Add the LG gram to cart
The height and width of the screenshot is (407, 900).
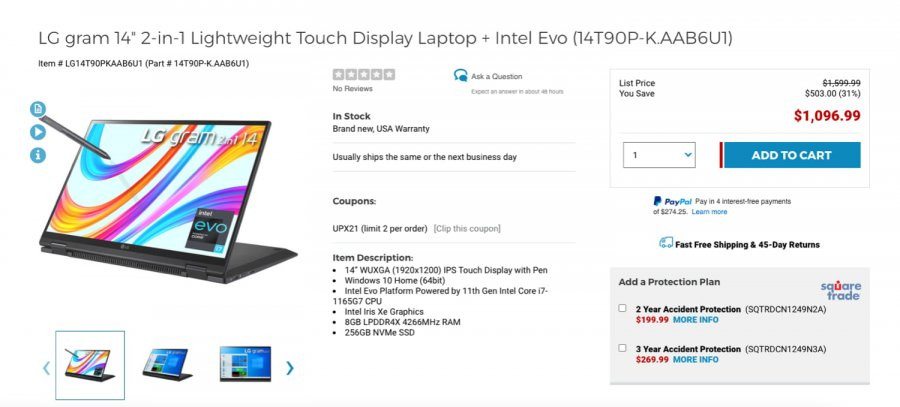(791, 155)
